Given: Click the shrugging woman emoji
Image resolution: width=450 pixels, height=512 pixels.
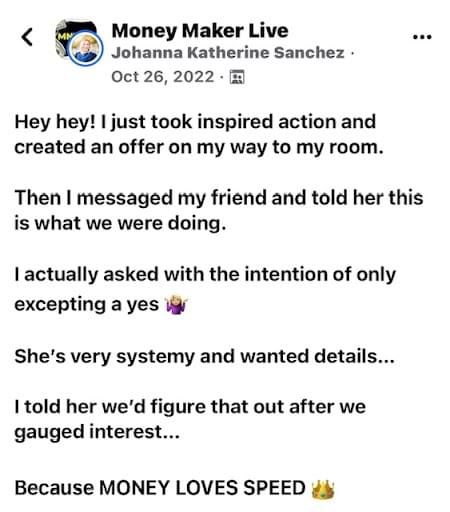Looking at the screenshot, I should click(x=177, y=305).
